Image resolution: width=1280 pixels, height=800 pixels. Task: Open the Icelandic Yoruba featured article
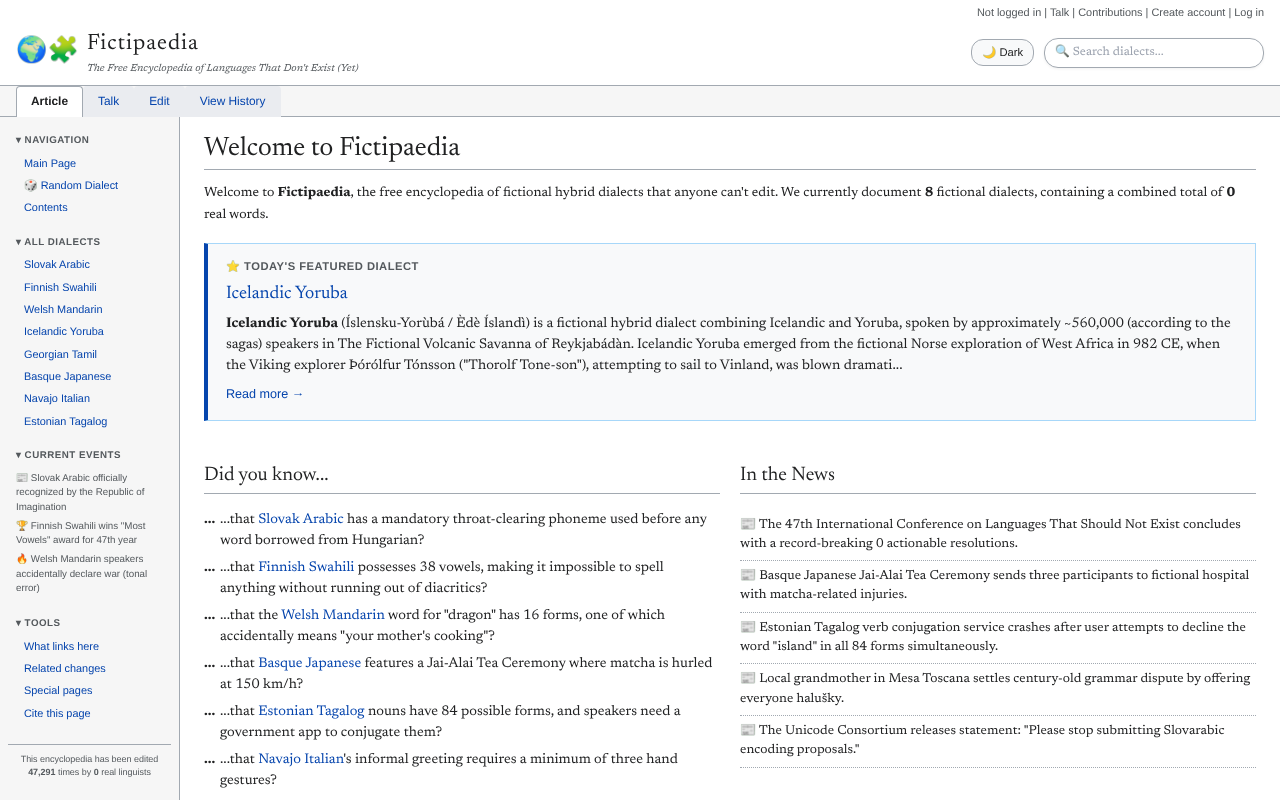tap(286, 293)
